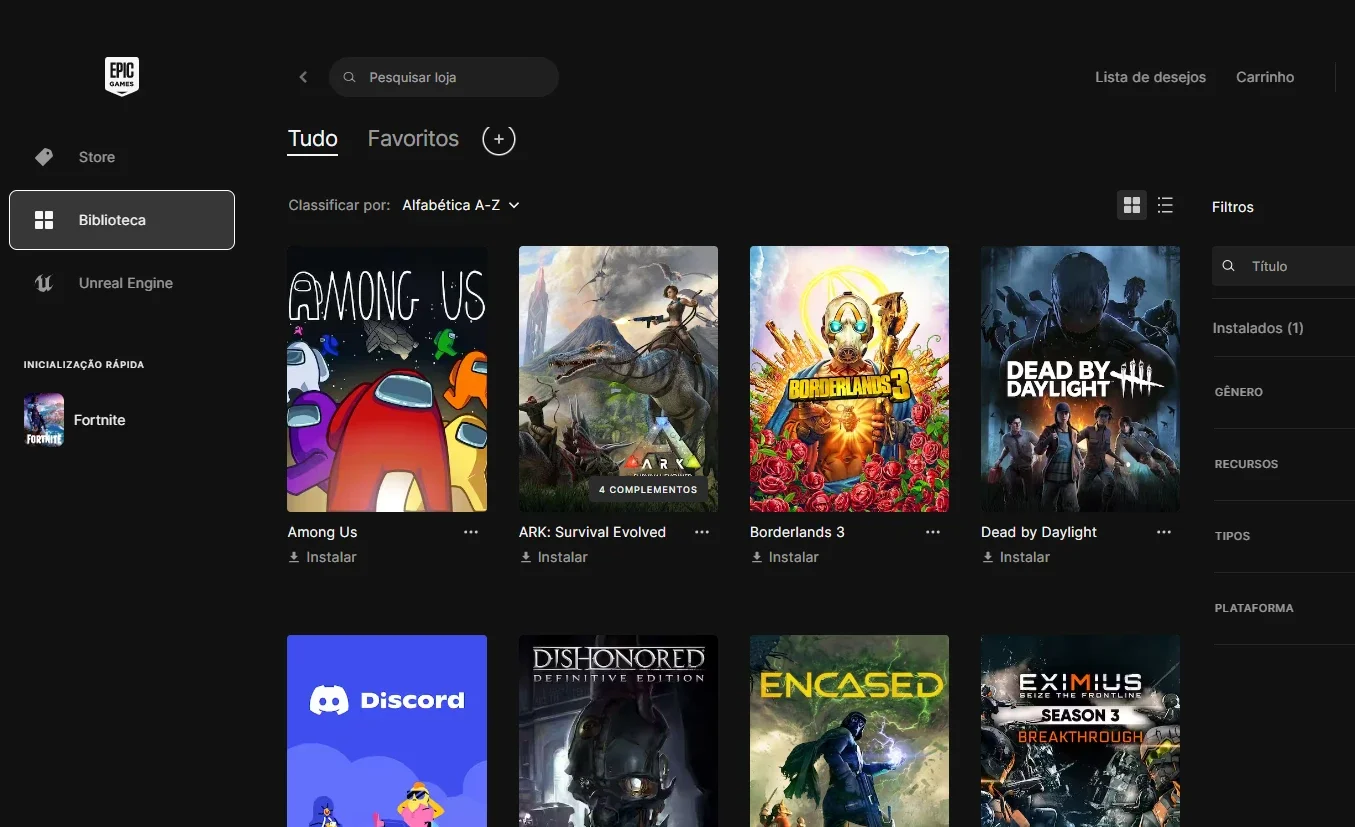
Task: Select Biblioteca in the sidebar
Action: point(122,220)
